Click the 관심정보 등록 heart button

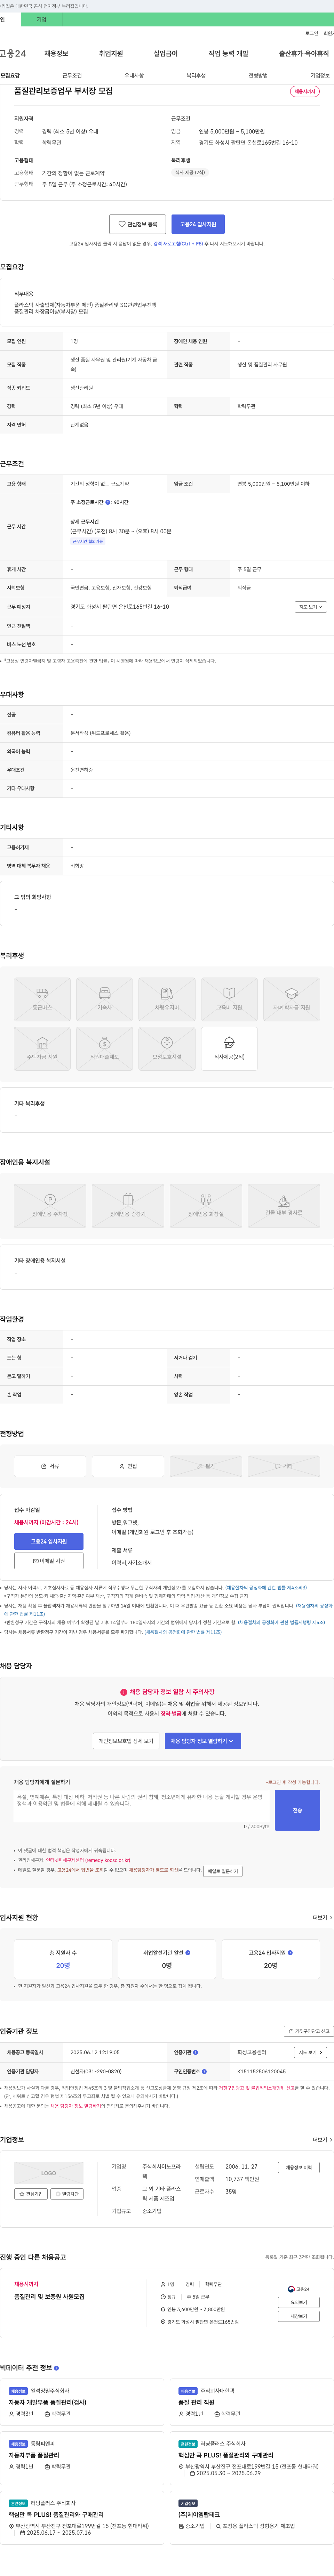137,224
